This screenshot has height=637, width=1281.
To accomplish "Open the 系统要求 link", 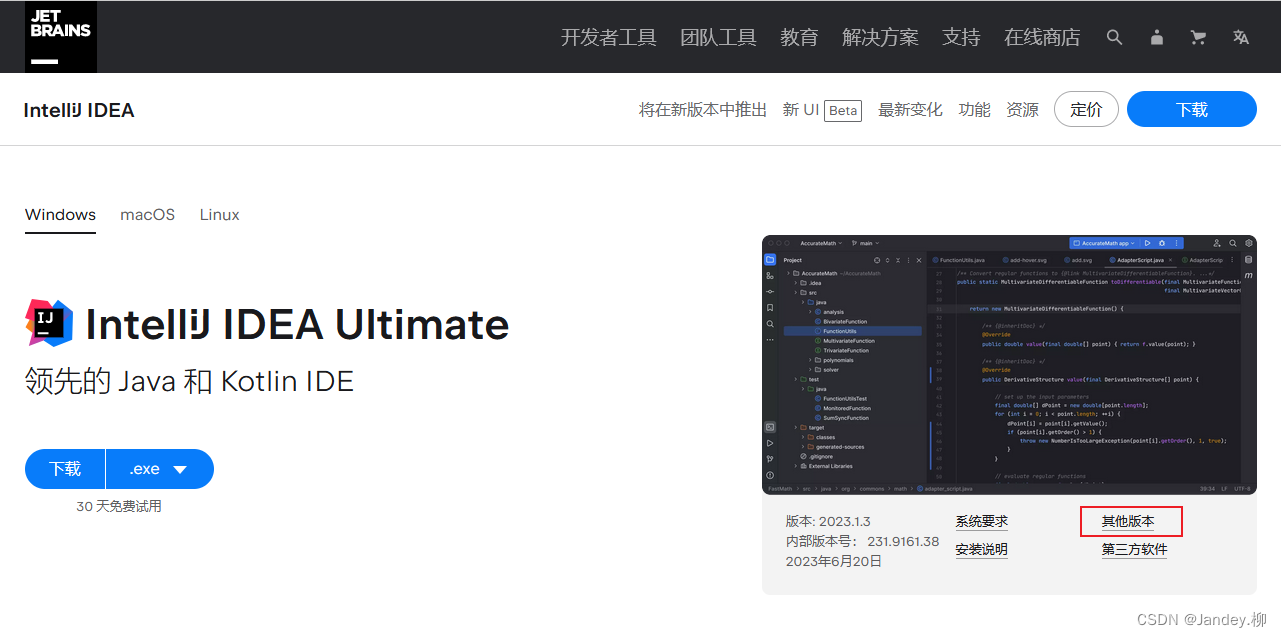I will 981,522.
